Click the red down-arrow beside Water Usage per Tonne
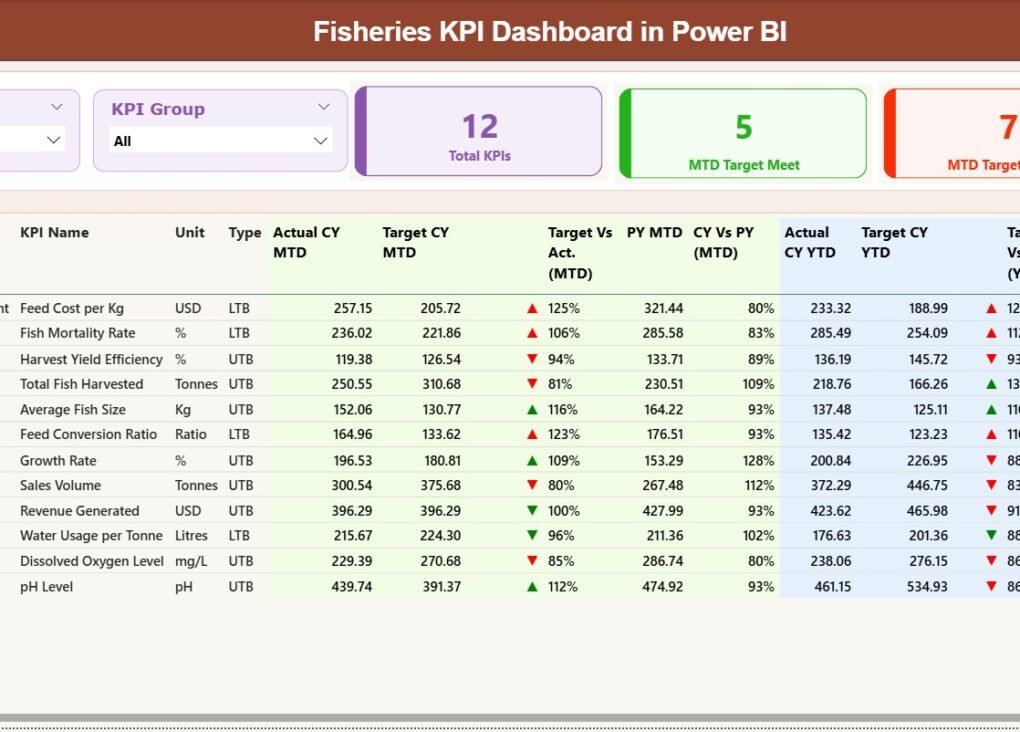Screen dimensions: 1020x732 coord(531,535)
